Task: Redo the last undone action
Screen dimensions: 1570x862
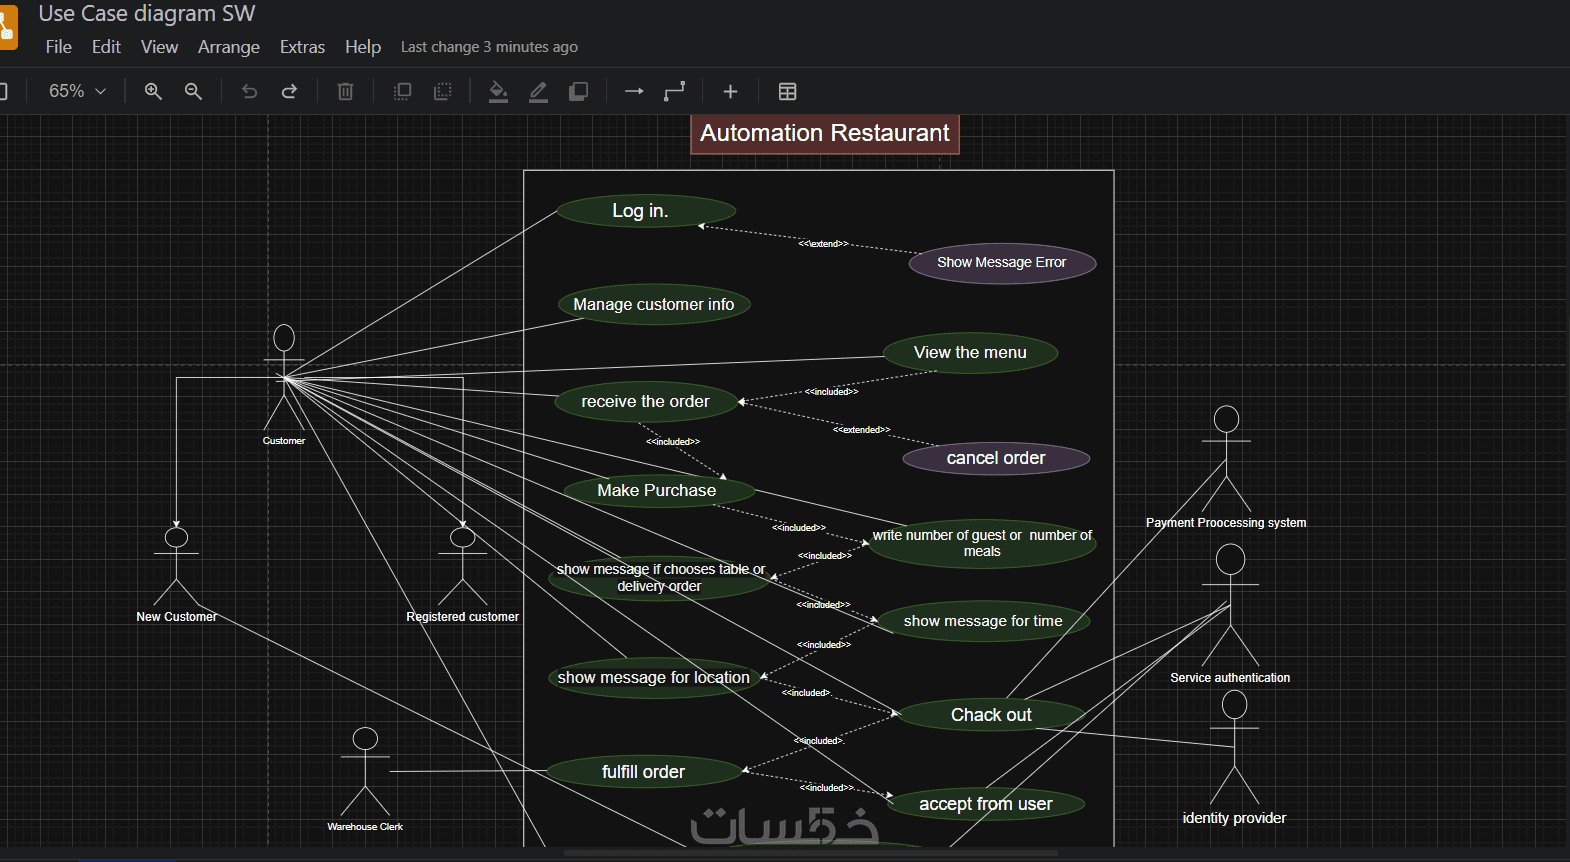Action: click(x=289, y=91)
